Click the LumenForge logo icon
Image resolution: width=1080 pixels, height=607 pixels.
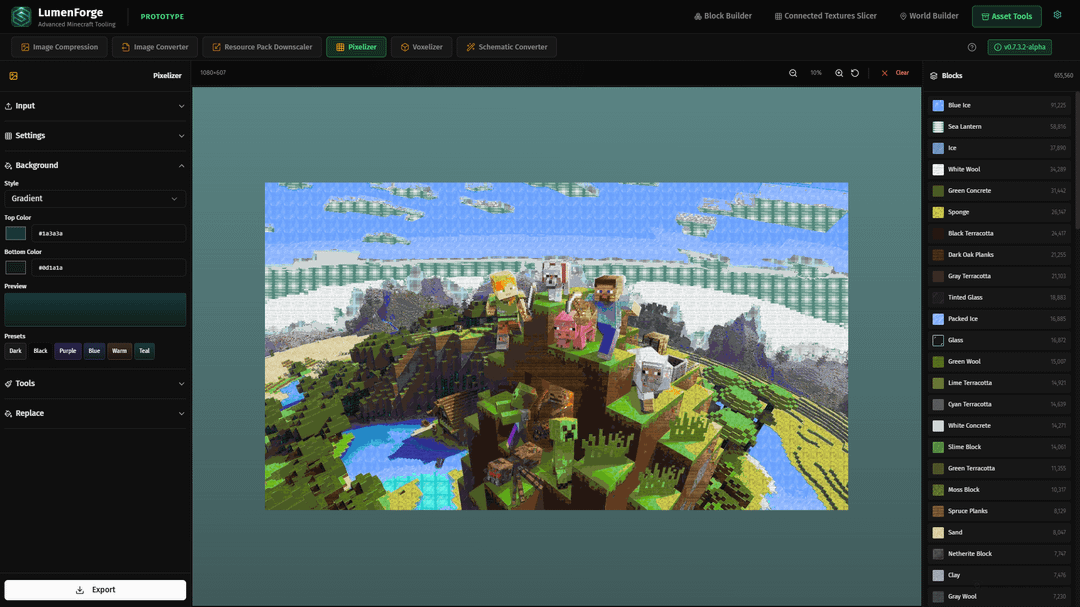click(21, 17)
